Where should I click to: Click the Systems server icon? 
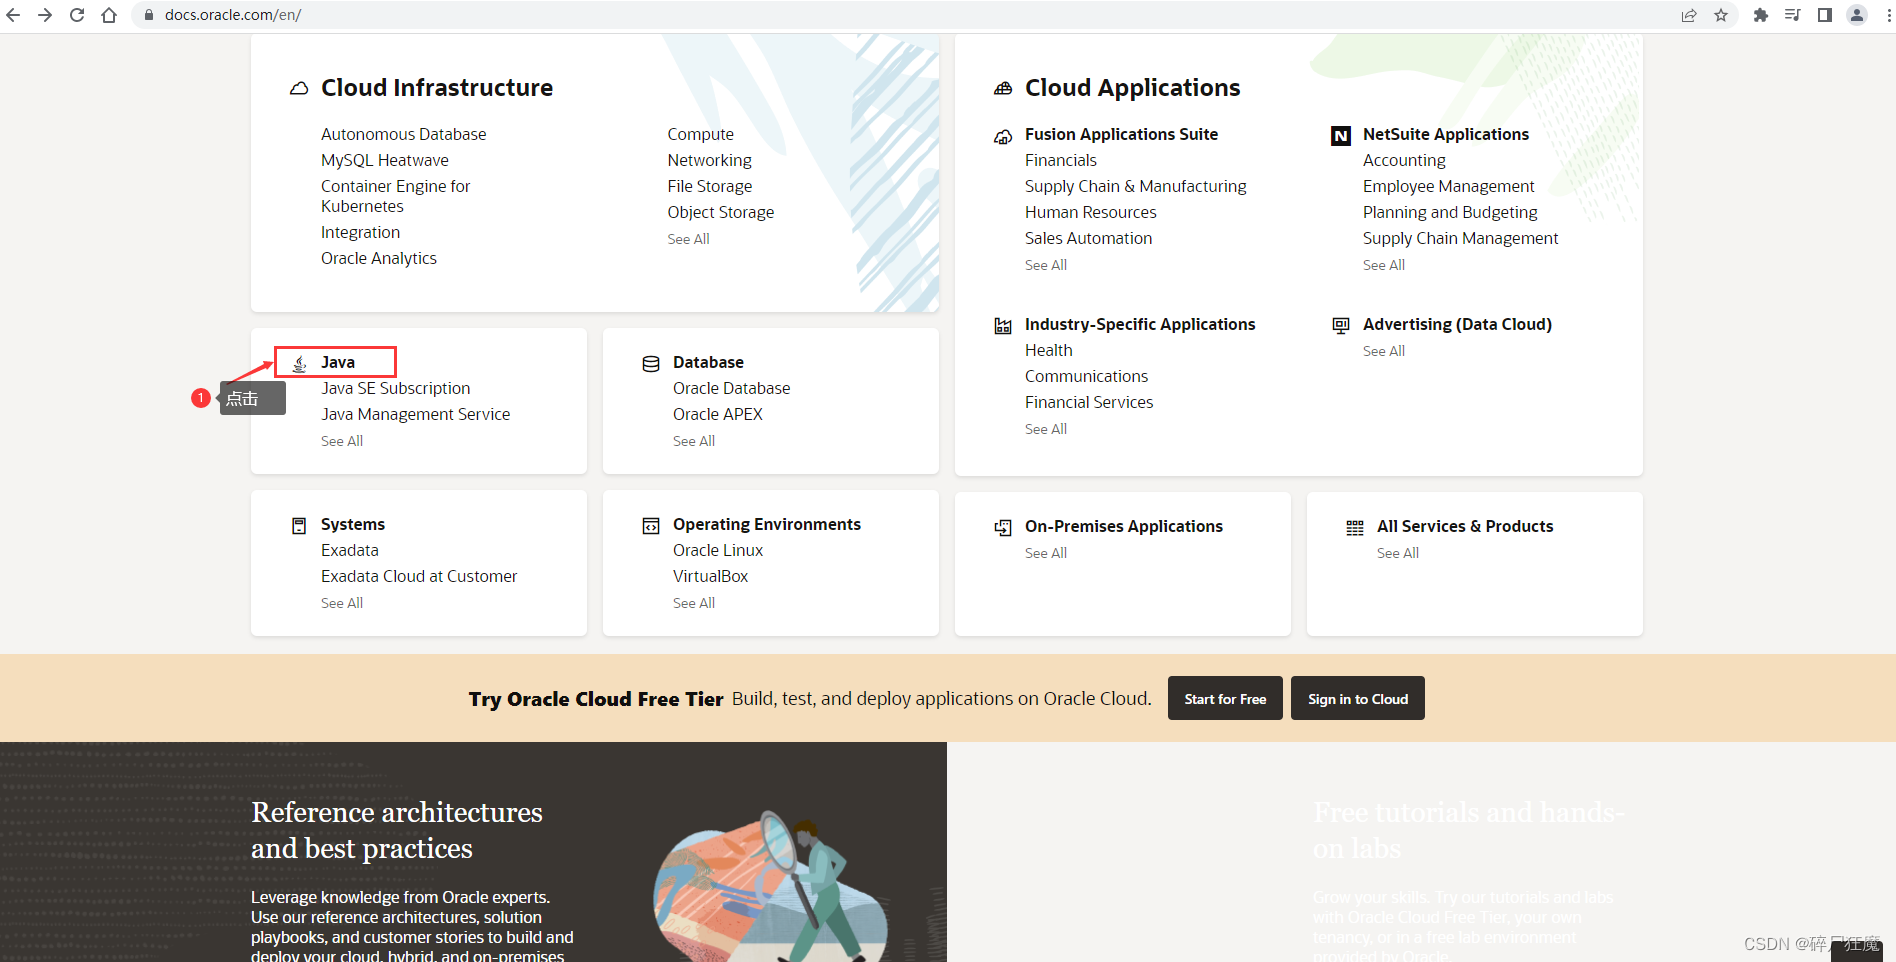coord(299,526)
